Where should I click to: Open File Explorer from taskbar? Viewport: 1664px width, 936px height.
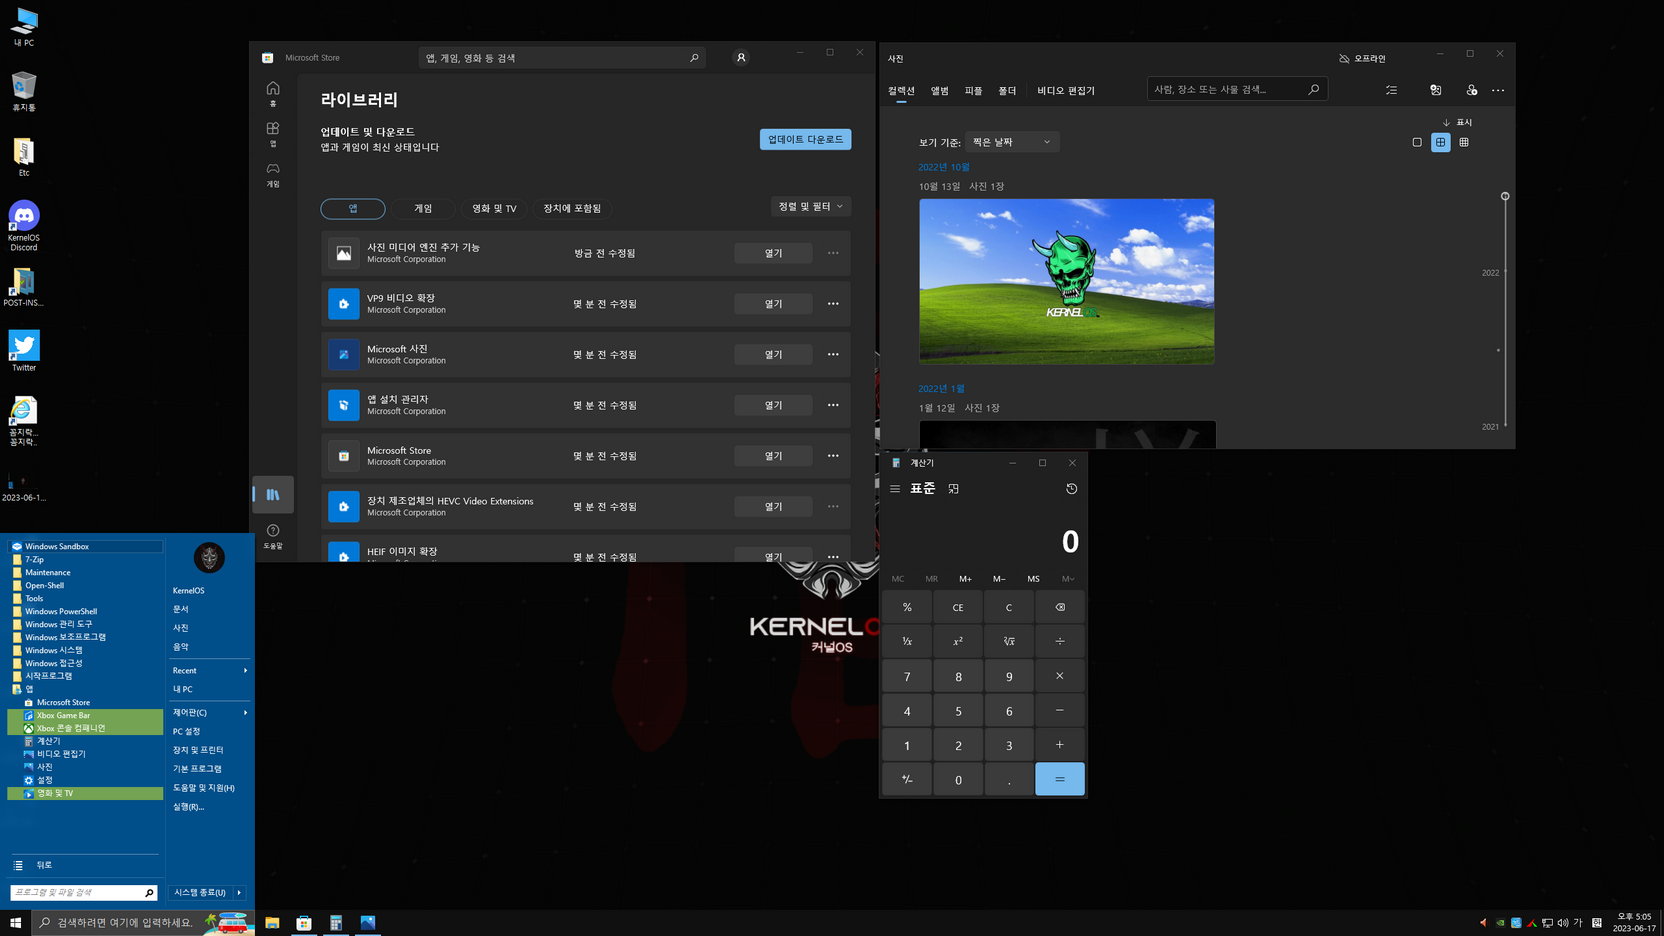pyautogui.click(x=272, y=923)
